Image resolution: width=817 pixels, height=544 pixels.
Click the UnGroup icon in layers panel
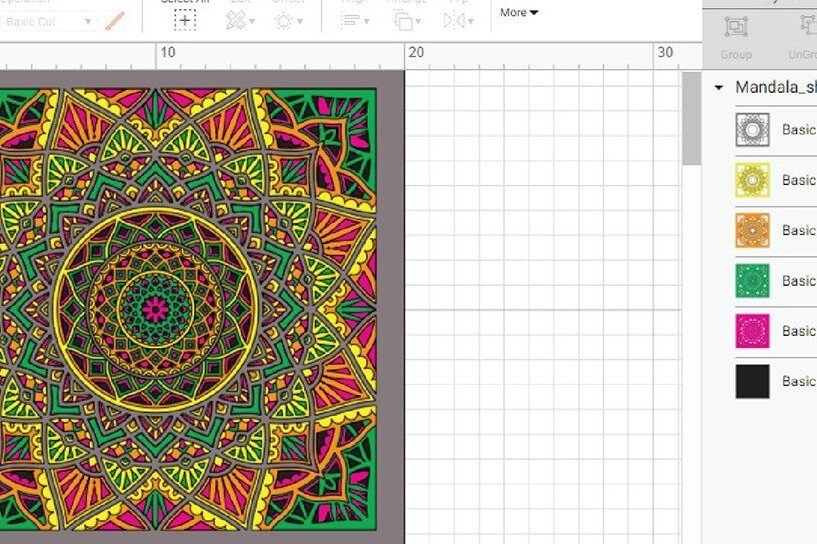click(807, 28)
